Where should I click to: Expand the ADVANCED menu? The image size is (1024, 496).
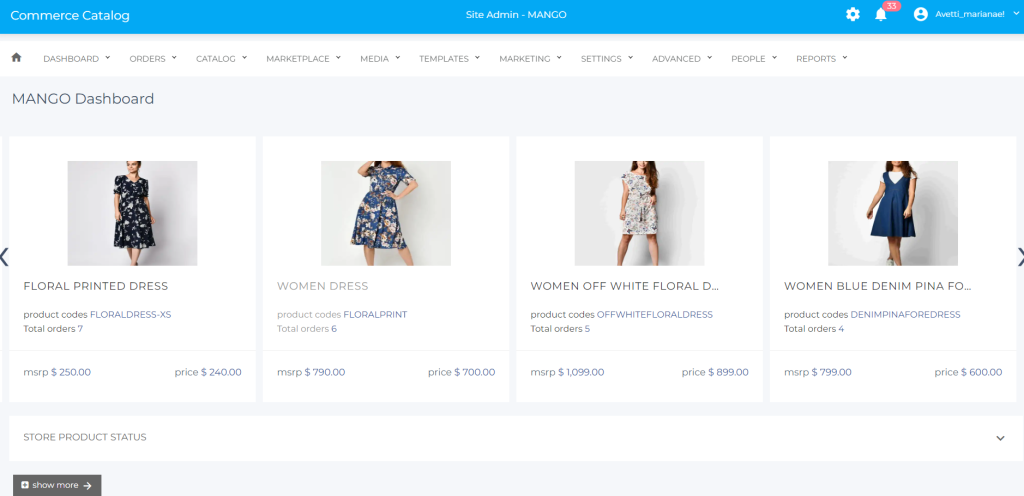(x=682, y=59)
